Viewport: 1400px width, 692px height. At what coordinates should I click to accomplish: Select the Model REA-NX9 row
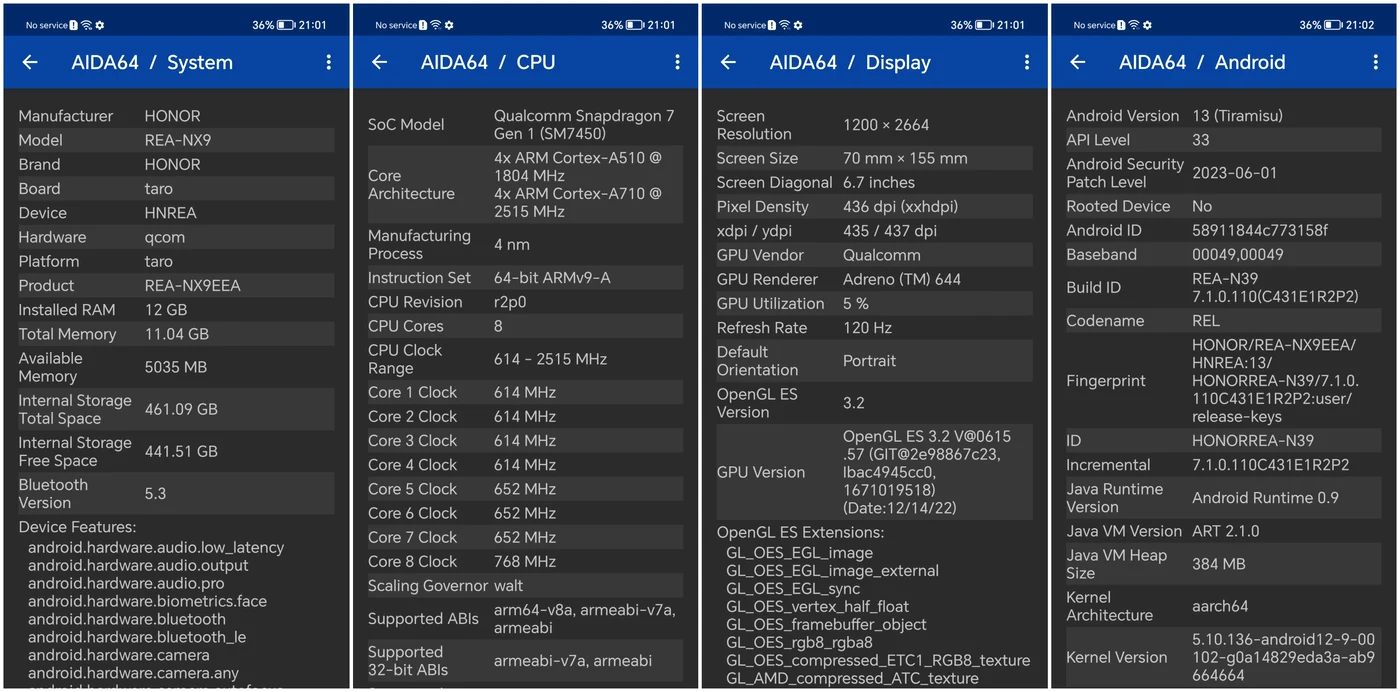(176, 140)
